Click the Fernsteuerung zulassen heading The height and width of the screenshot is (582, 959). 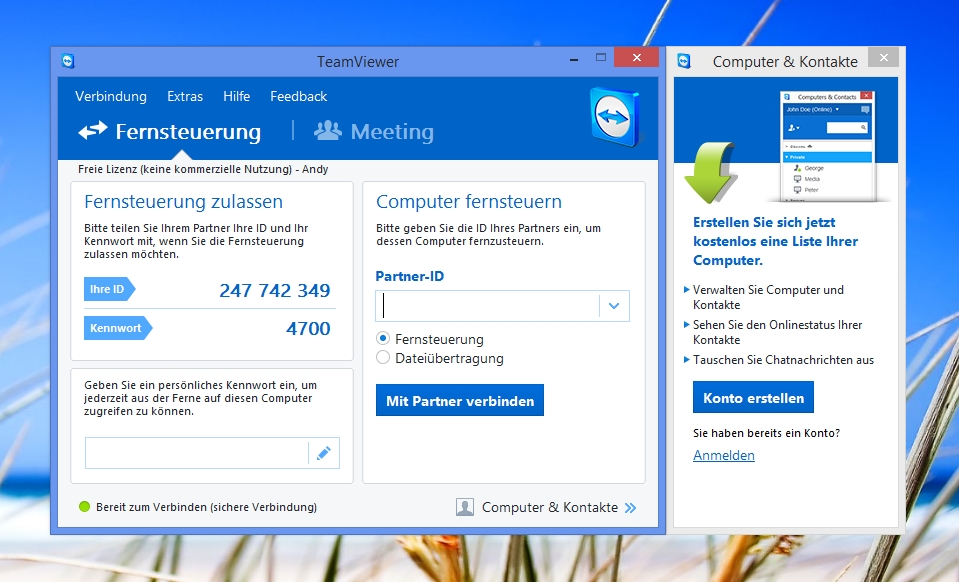click(183, 201)
